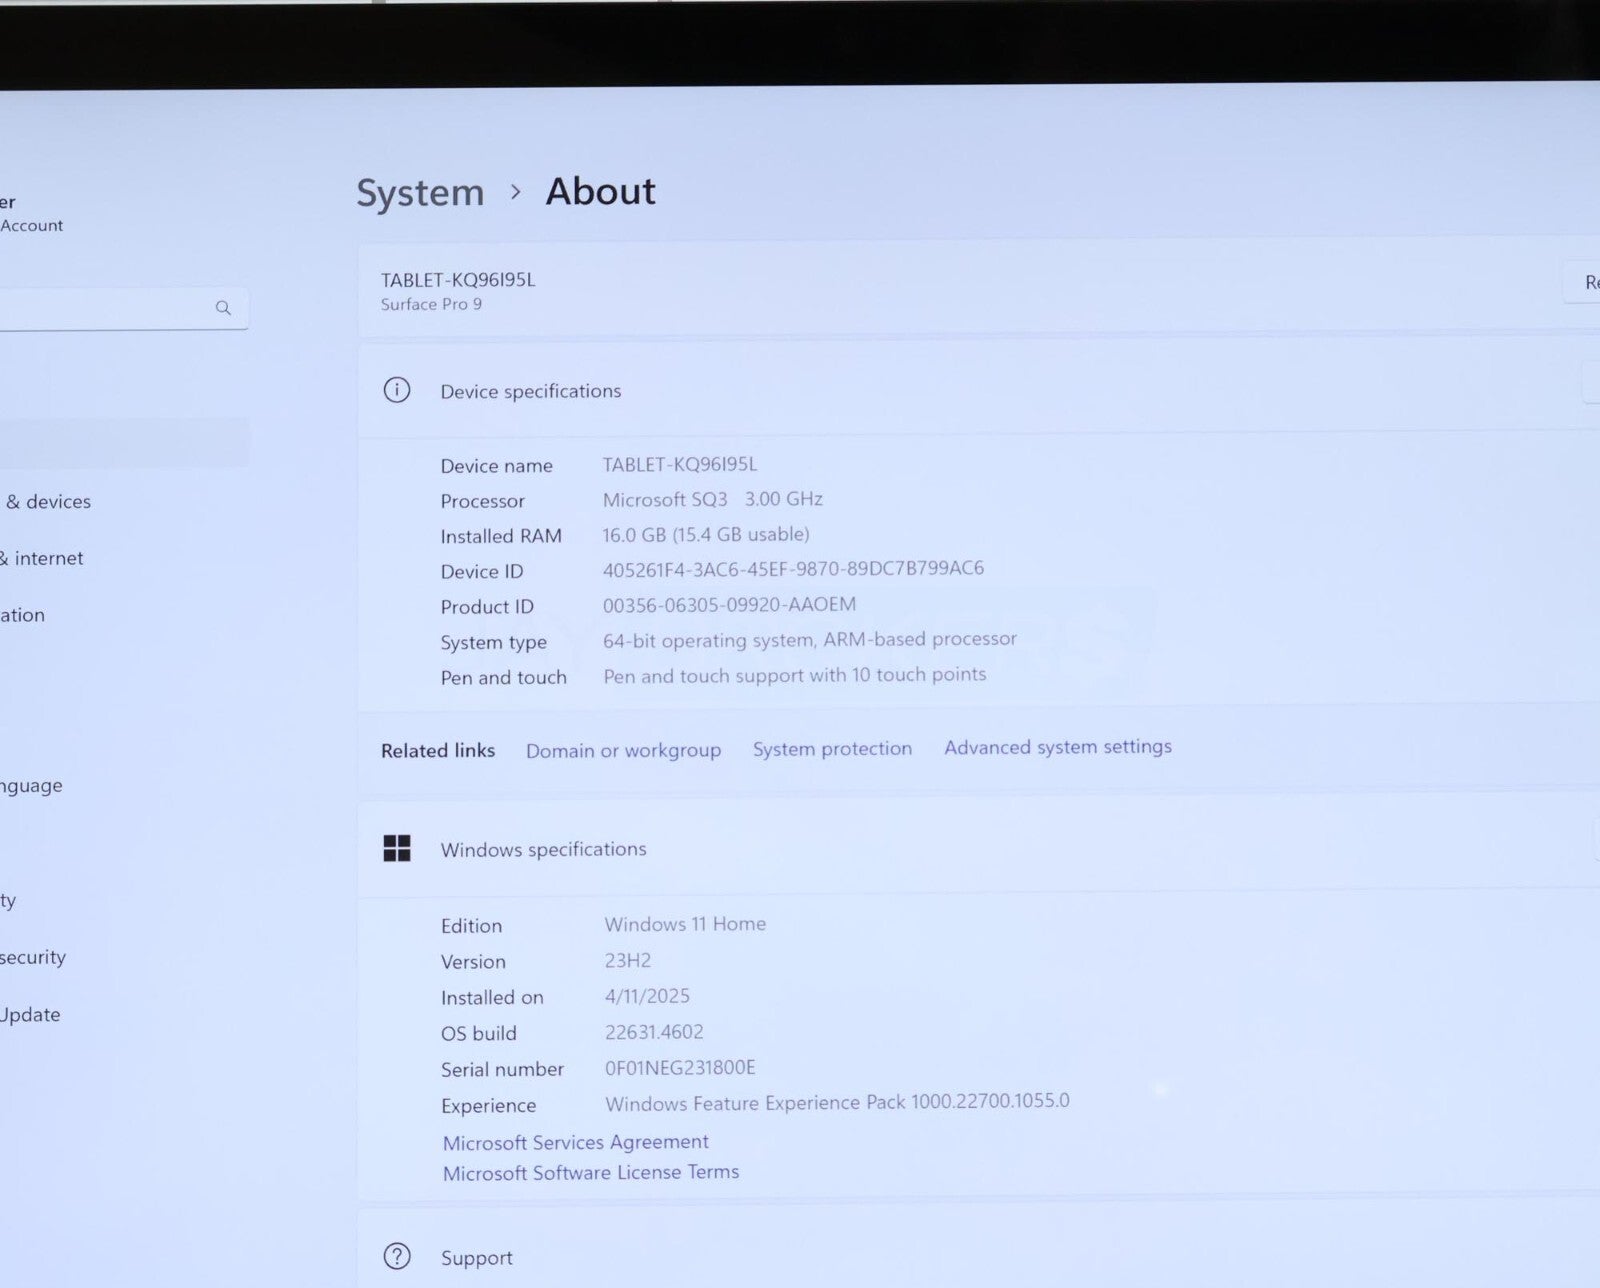This screenshot has width=1600, height=1288.
Task: Click the Support question mark icon
Action: click(397, 1256)
